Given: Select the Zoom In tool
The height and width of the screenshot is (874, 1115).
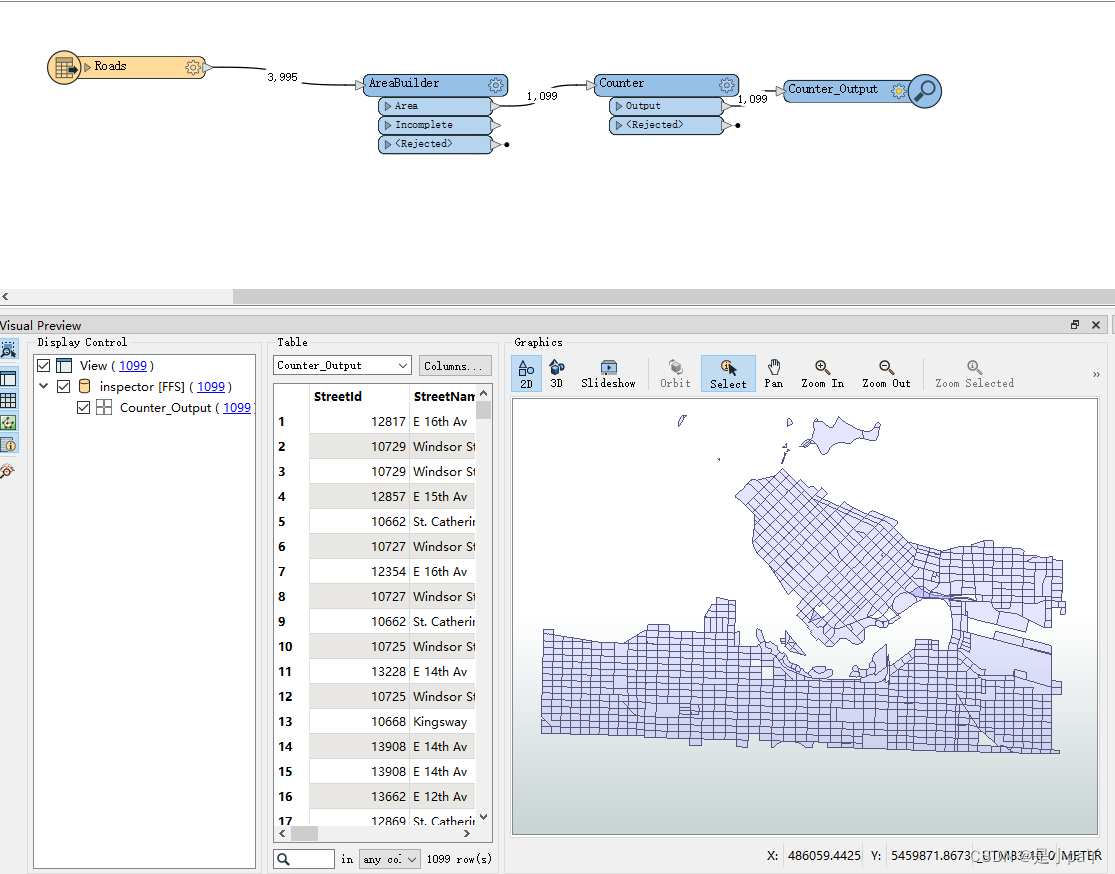Looking at the screenshot, I should [x=822, y=373].
